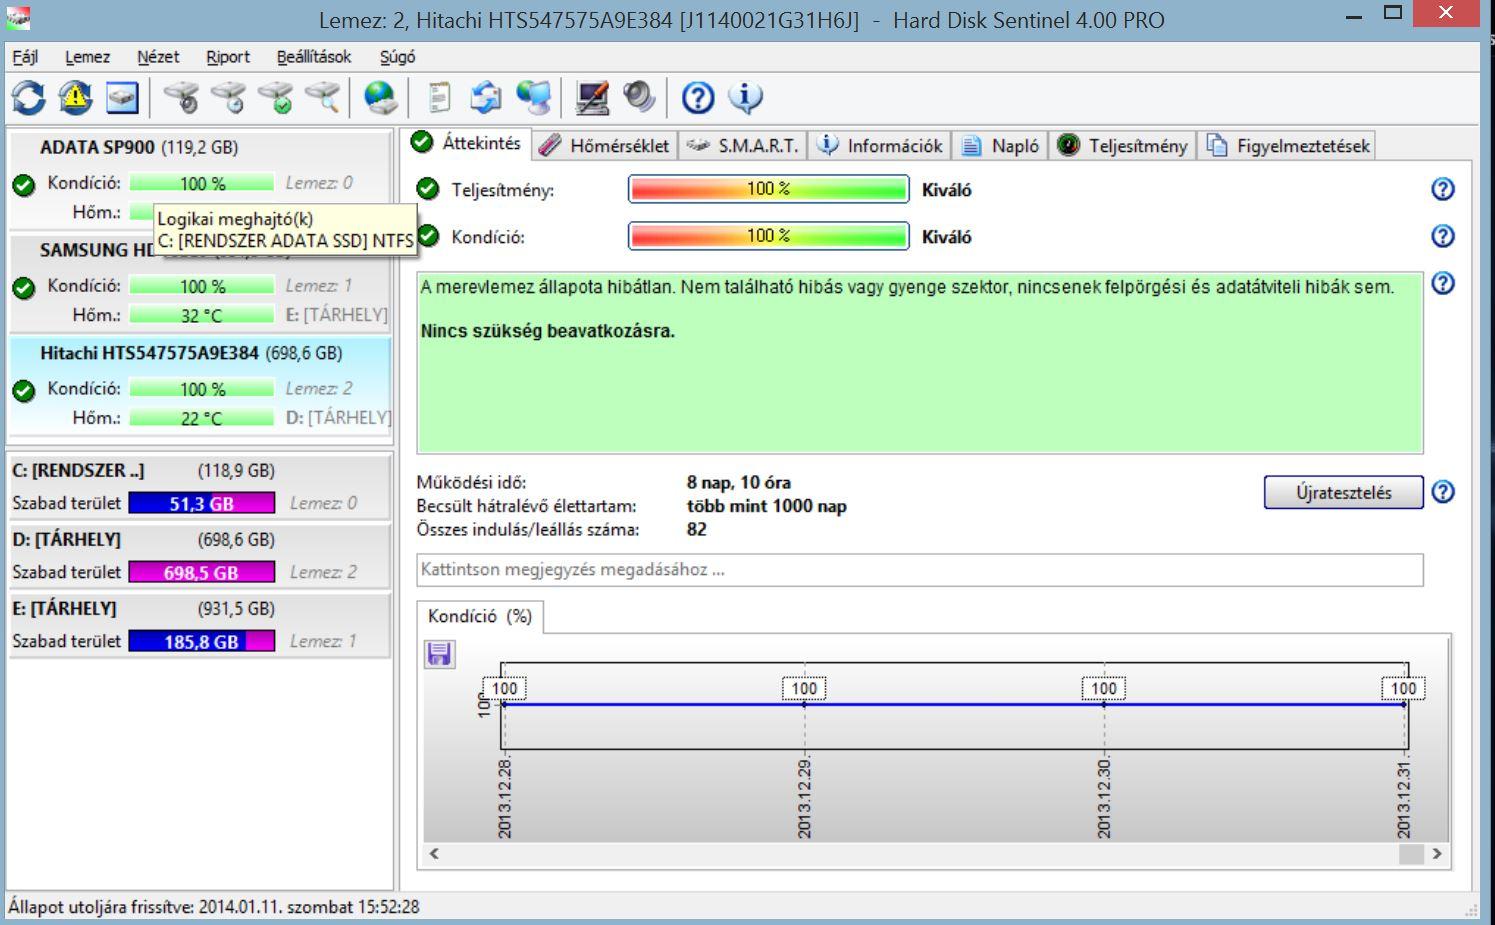The image size is (1495, 925).
Task: Open the Súgó menu
Action: 397,57
